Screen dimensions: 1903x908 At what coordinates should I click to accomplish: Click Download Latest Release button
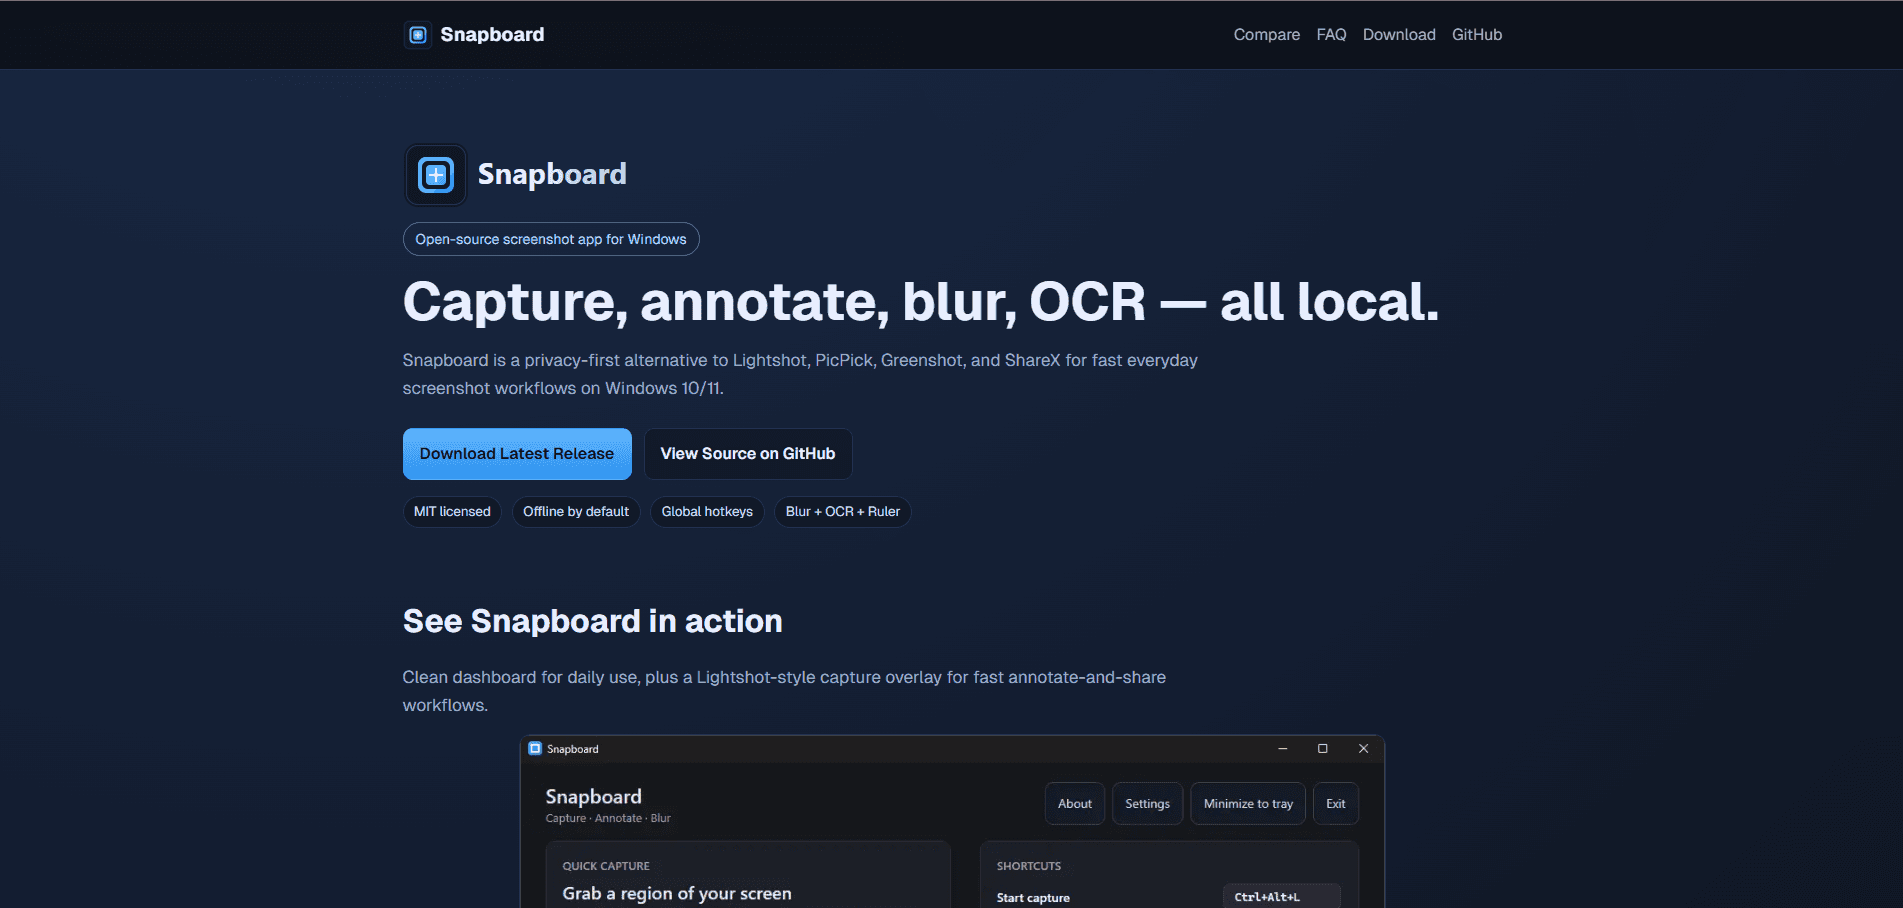(x=517, y=454)
